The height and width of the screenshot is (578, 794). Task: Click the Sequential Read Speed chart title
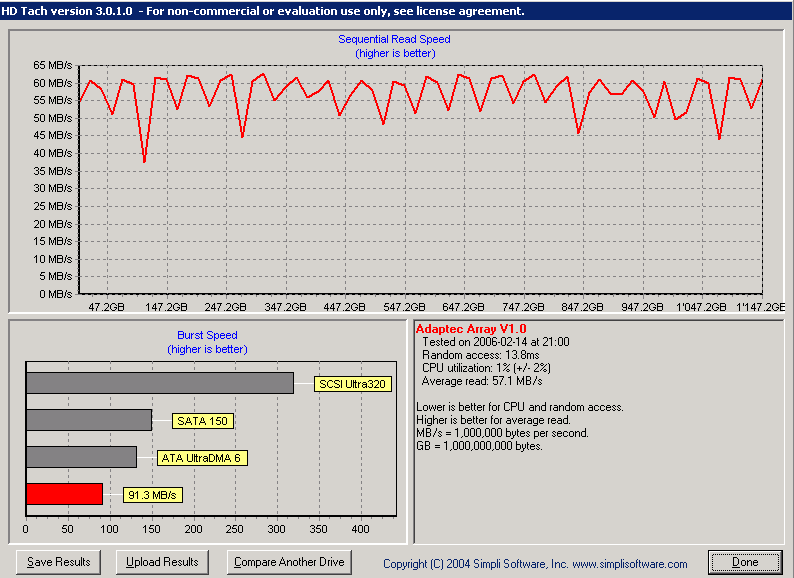[395, 40]
